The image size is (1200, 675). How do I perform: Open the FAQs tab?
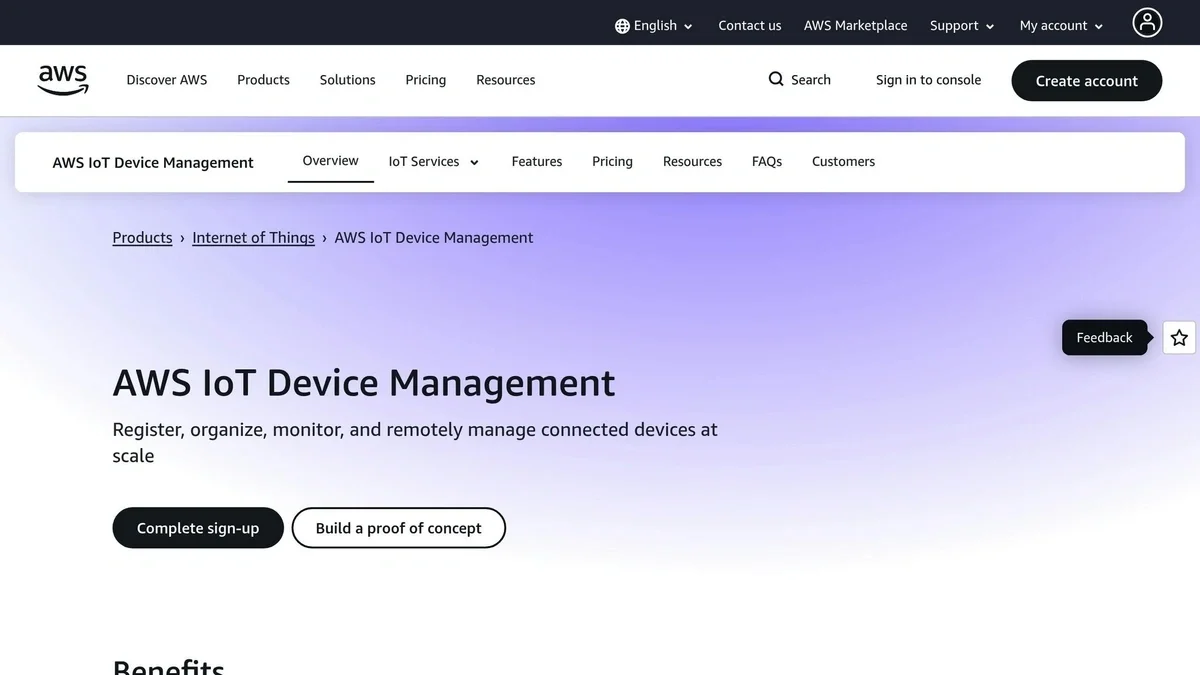point(766,161)
